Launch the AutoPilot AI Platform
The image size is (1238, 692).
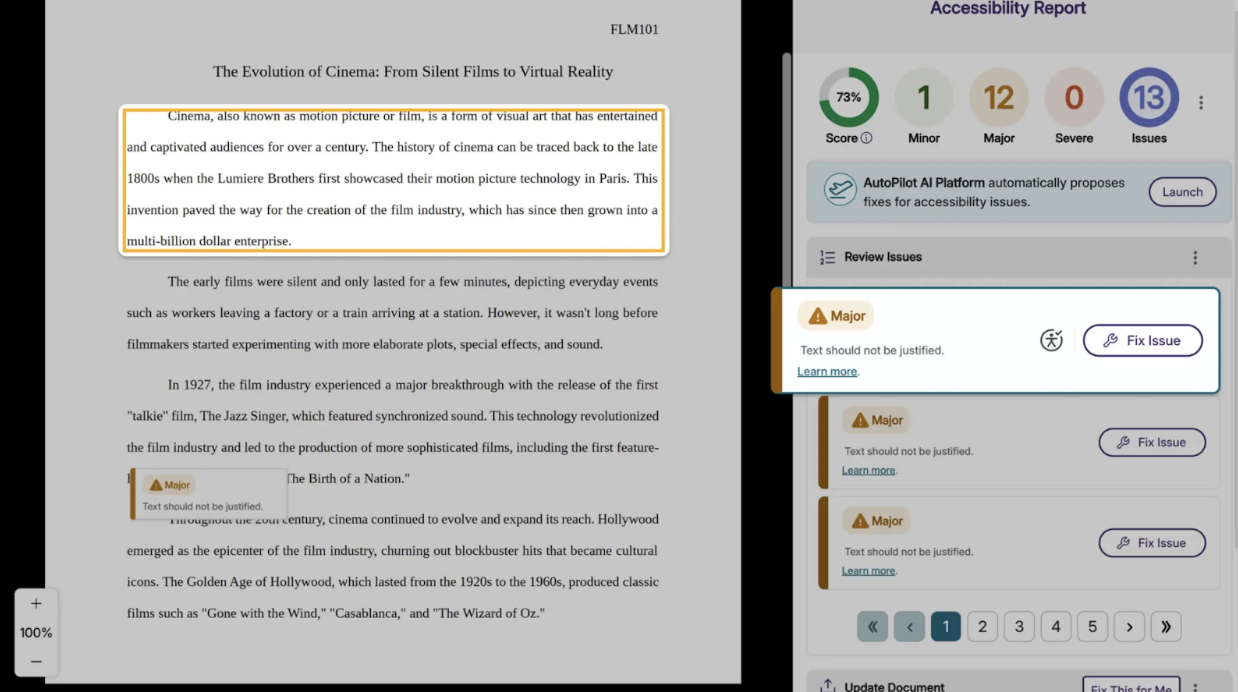(1182, 191)
